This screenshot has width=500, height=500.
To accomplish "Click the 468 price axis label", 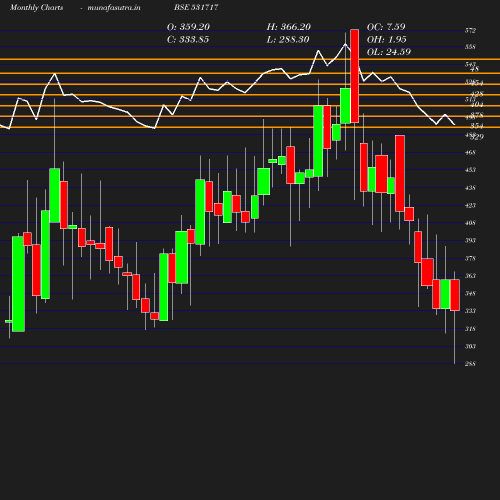I will coord(470,153).
